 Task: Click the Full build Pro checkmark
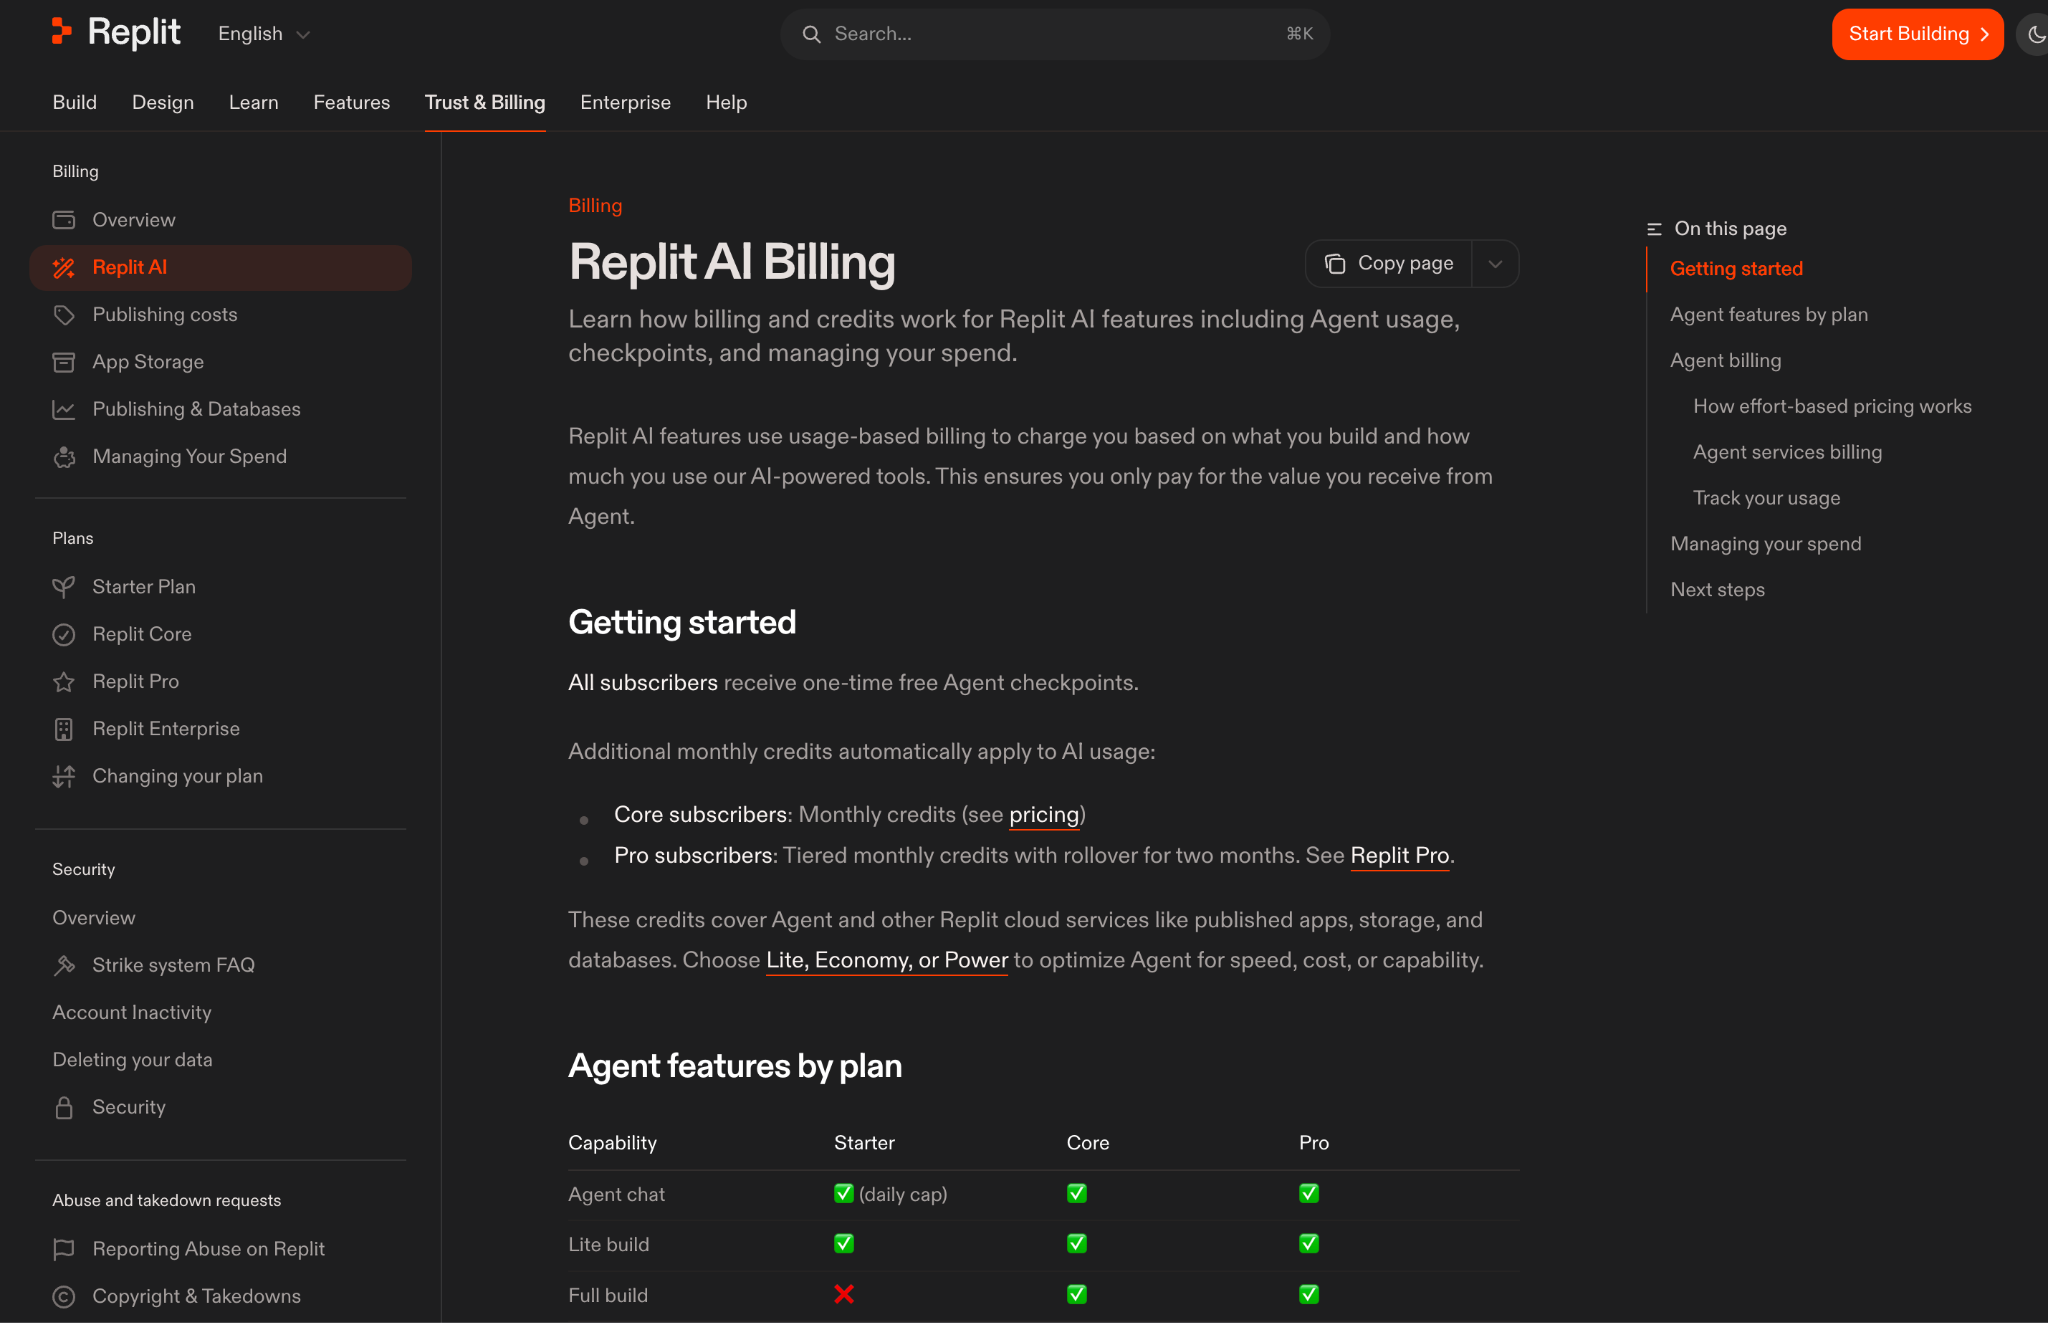click(1309, 1295)
